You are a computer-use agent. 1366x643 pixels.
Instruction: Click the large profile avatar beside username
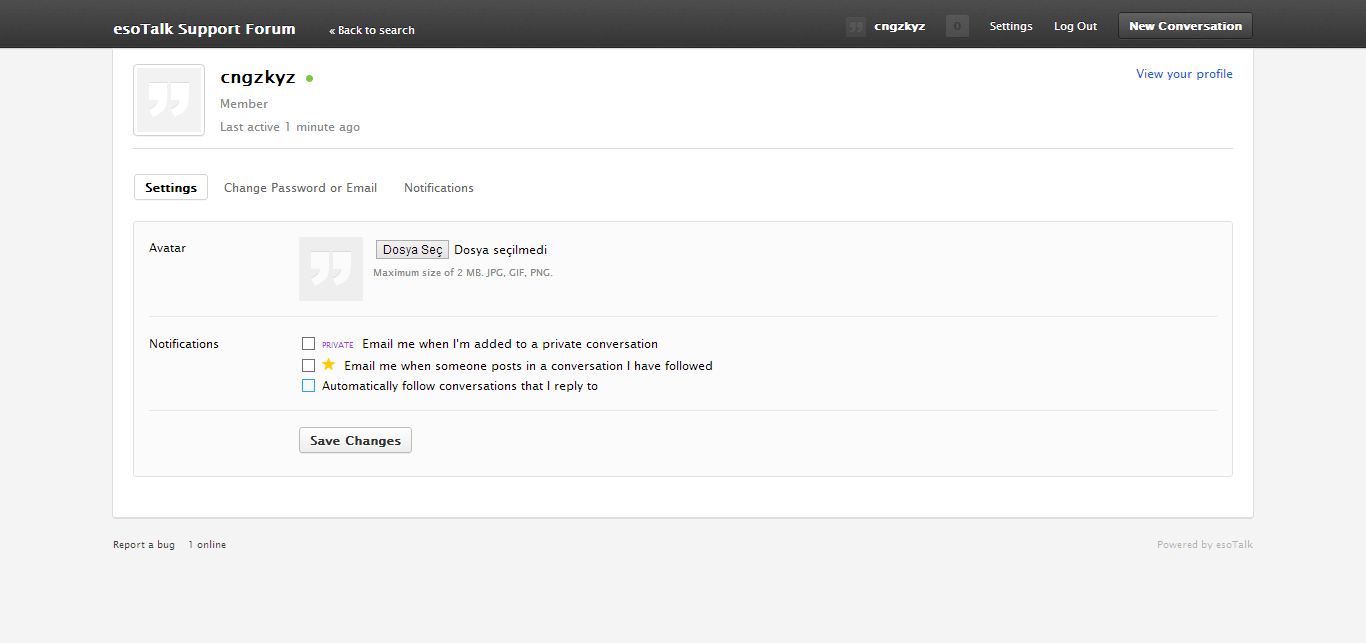[x=169, y=100]
